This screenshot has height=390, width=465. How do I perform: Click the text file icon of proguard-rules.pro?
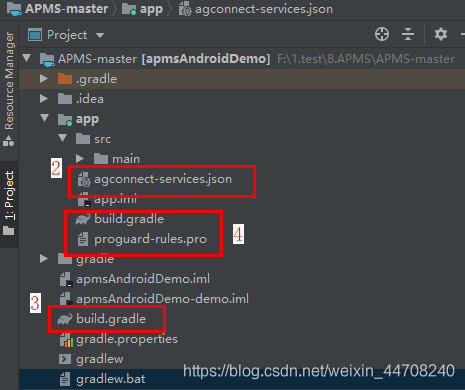click(83, 239)
